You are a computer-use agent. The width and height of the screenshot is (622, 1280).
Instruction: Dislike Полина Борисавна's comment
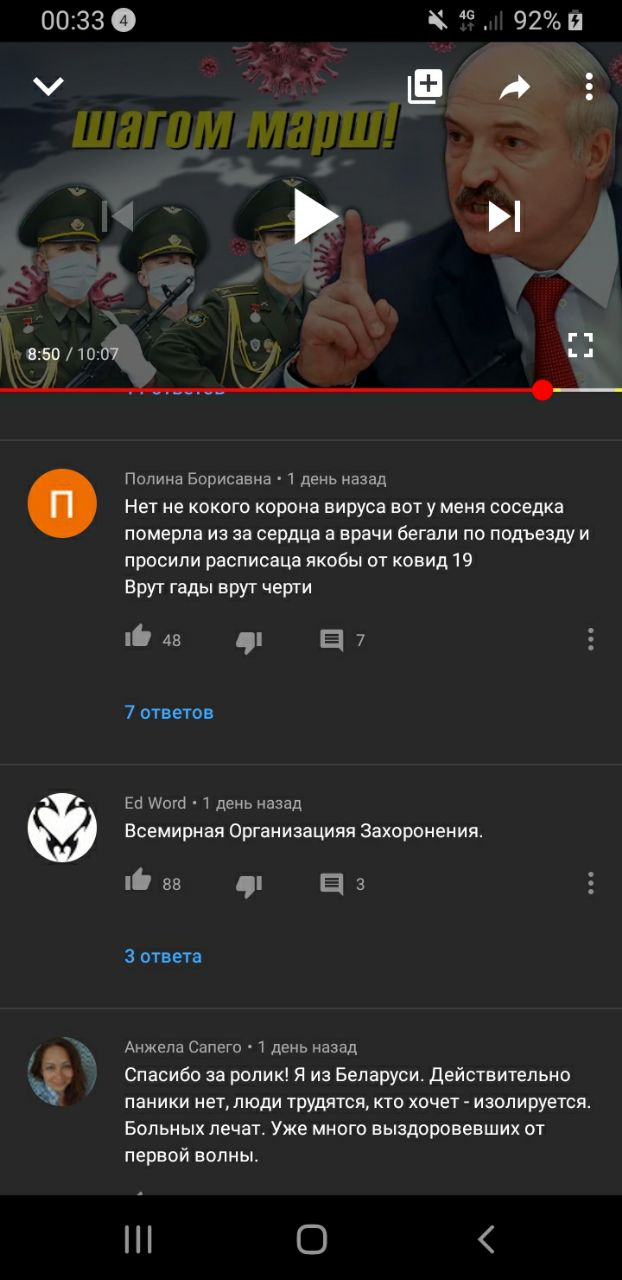(249, 641)
